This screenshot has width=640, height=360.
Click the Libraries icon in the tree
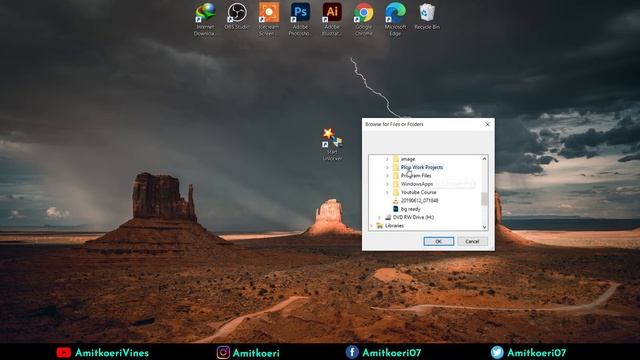(x=380, y=226)
